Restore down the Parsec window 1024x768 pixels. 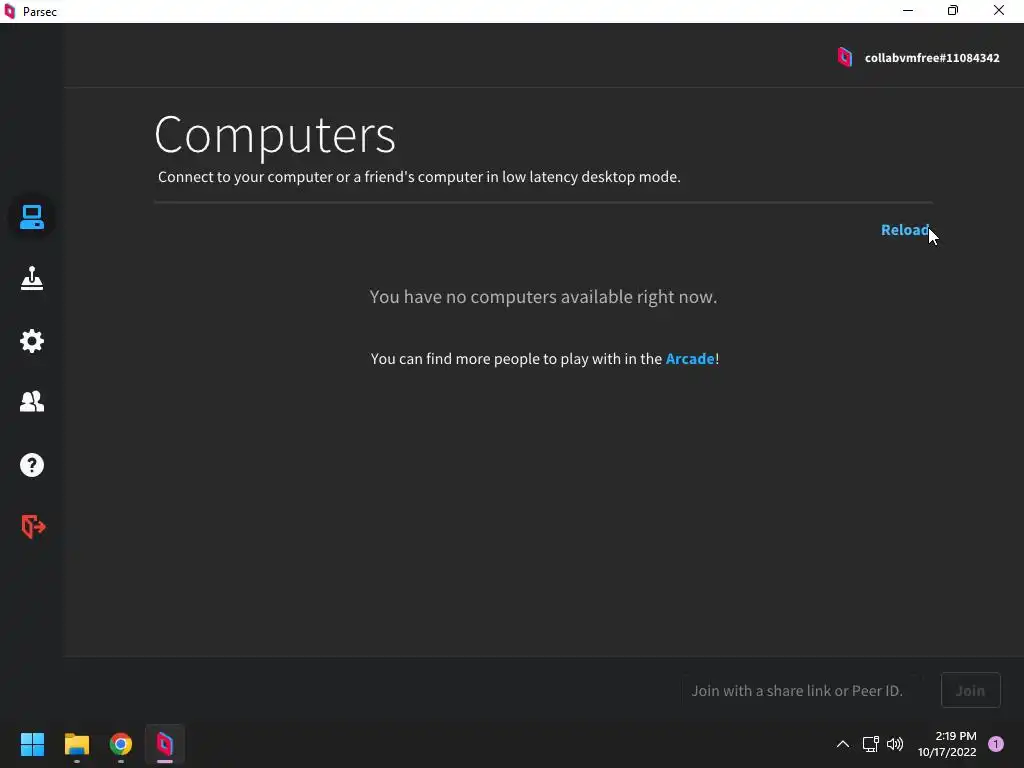[953, 10]
